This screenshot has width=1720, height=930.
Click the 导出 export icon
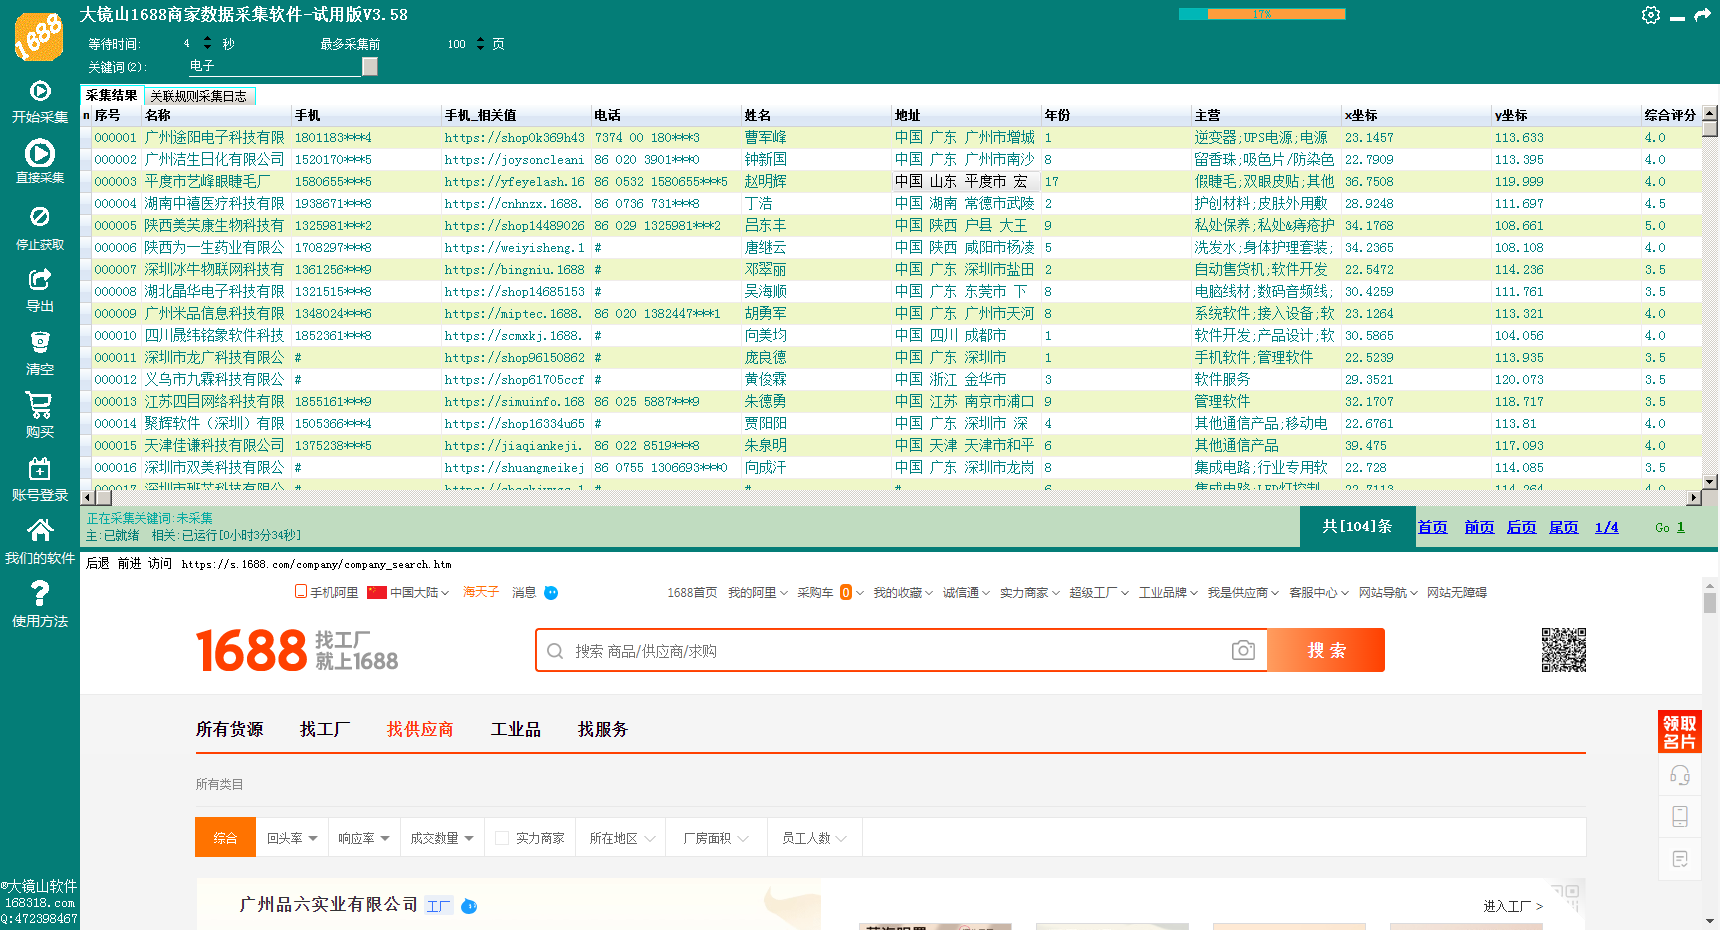40,280
